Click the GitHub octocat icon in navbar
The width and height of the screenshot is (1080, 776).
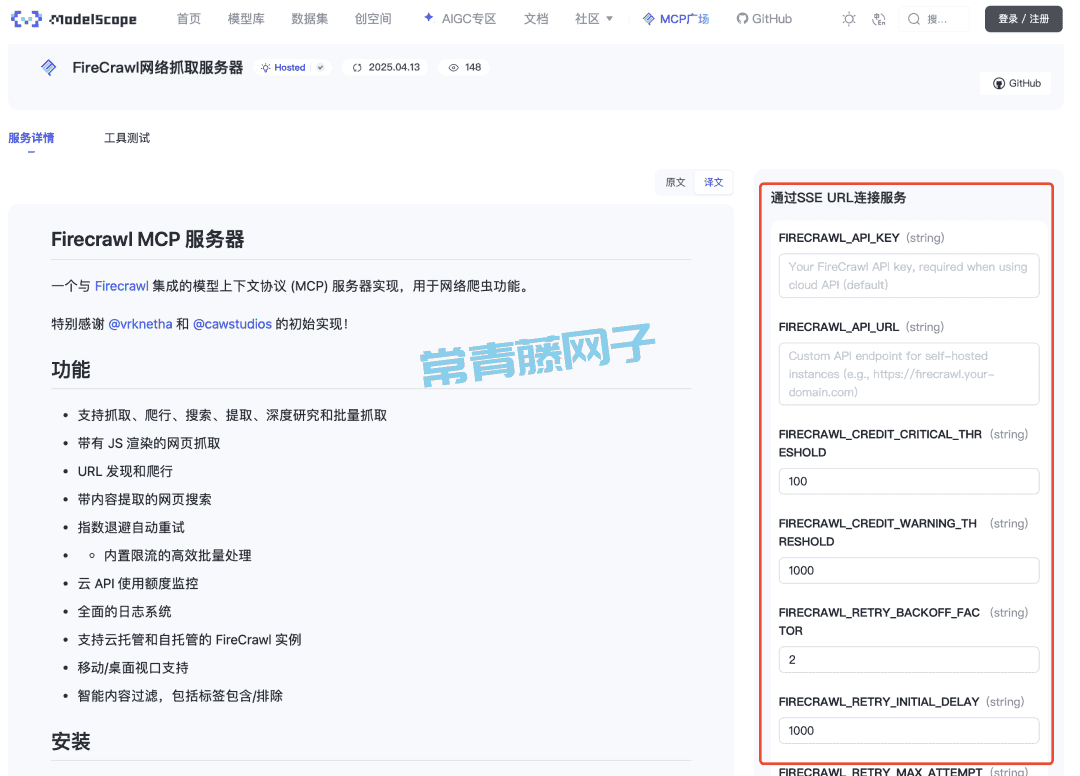tap(742, 19)
